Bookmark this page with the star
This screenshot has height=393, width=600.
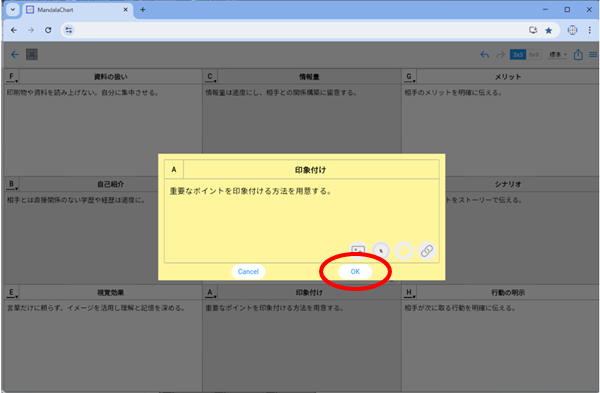[x=549, y=30]
